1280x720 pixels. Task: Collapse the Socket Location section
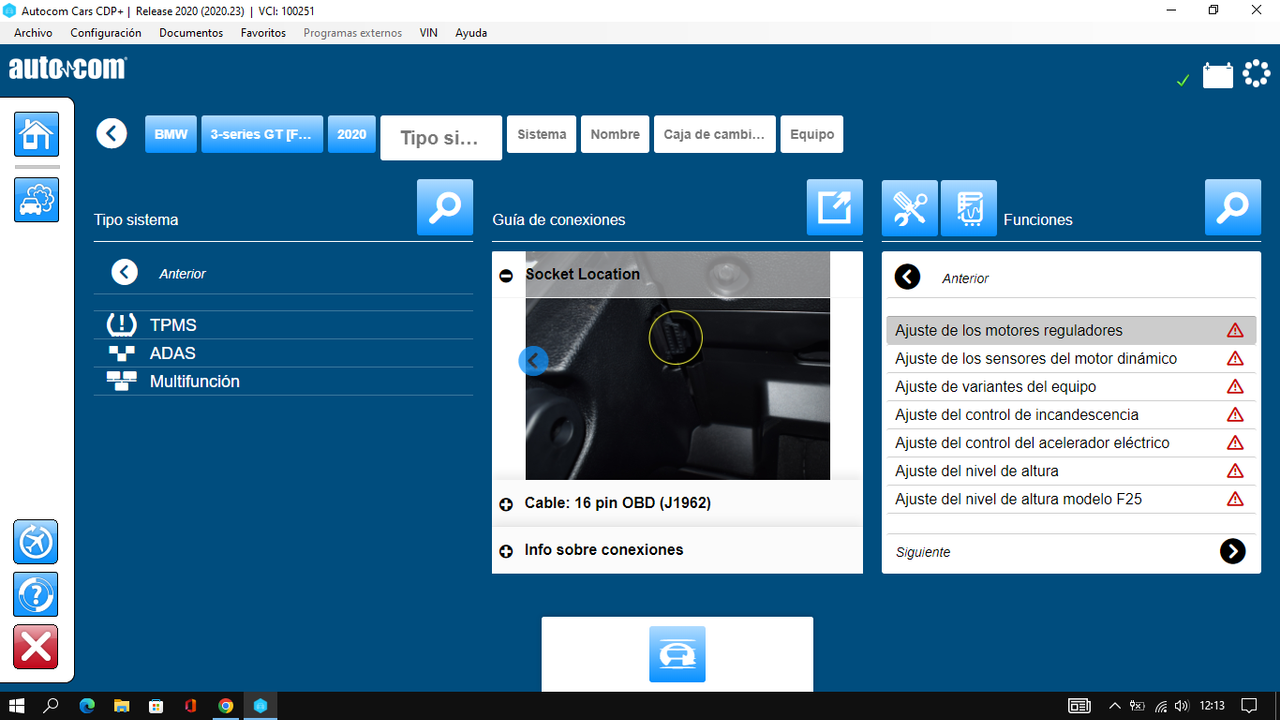[506, 275]
